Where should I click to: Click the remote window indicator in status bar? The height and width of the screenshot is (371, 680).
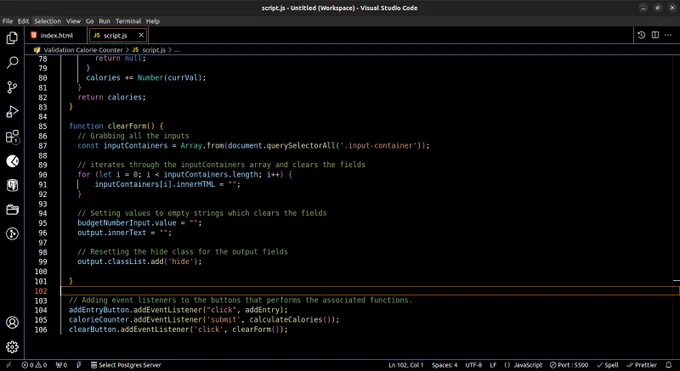9,365
